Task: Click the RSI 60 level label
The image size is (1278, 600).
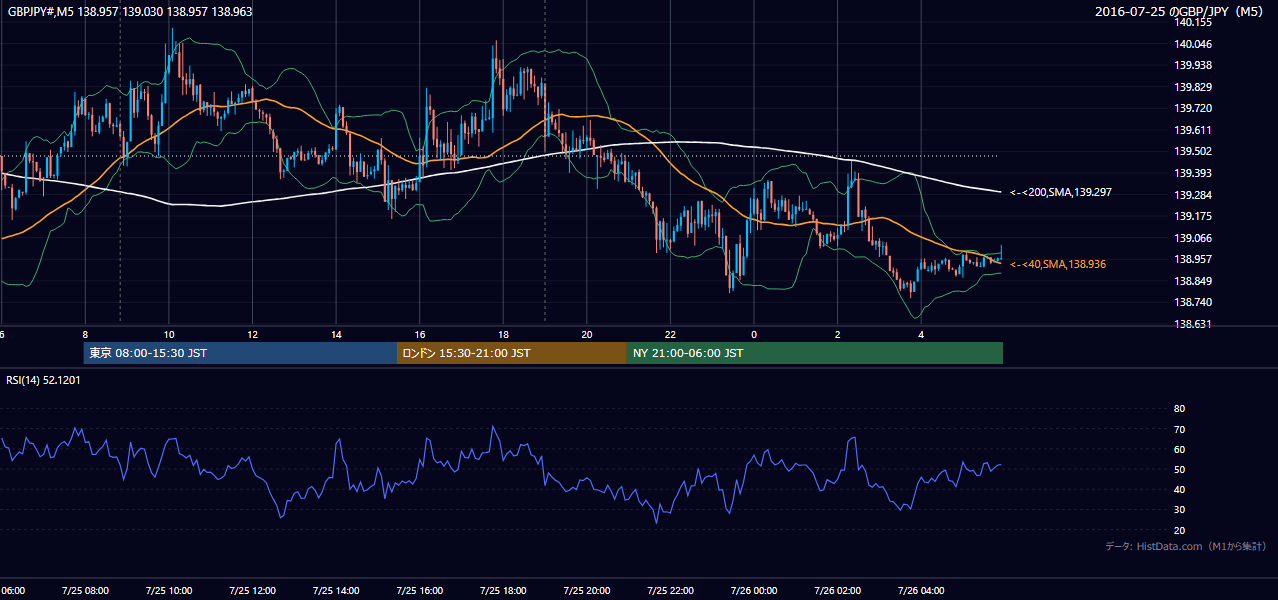Action: [1179, 449]
